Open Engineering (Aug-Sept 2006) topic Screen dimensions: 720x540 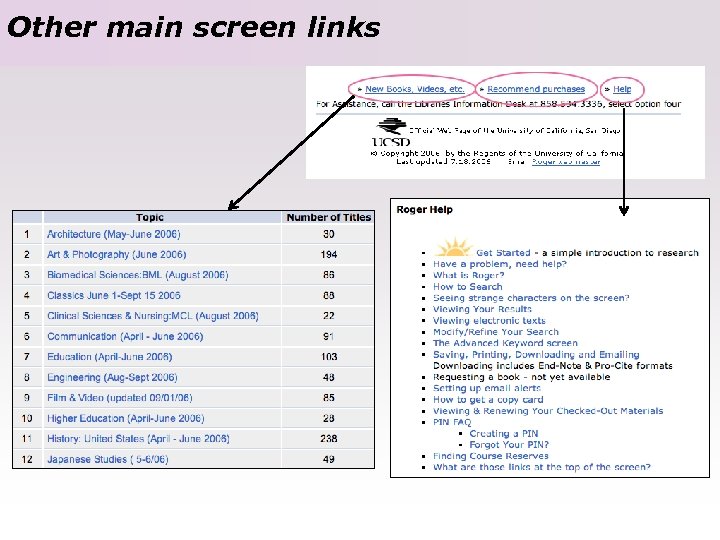pos(112,377)
